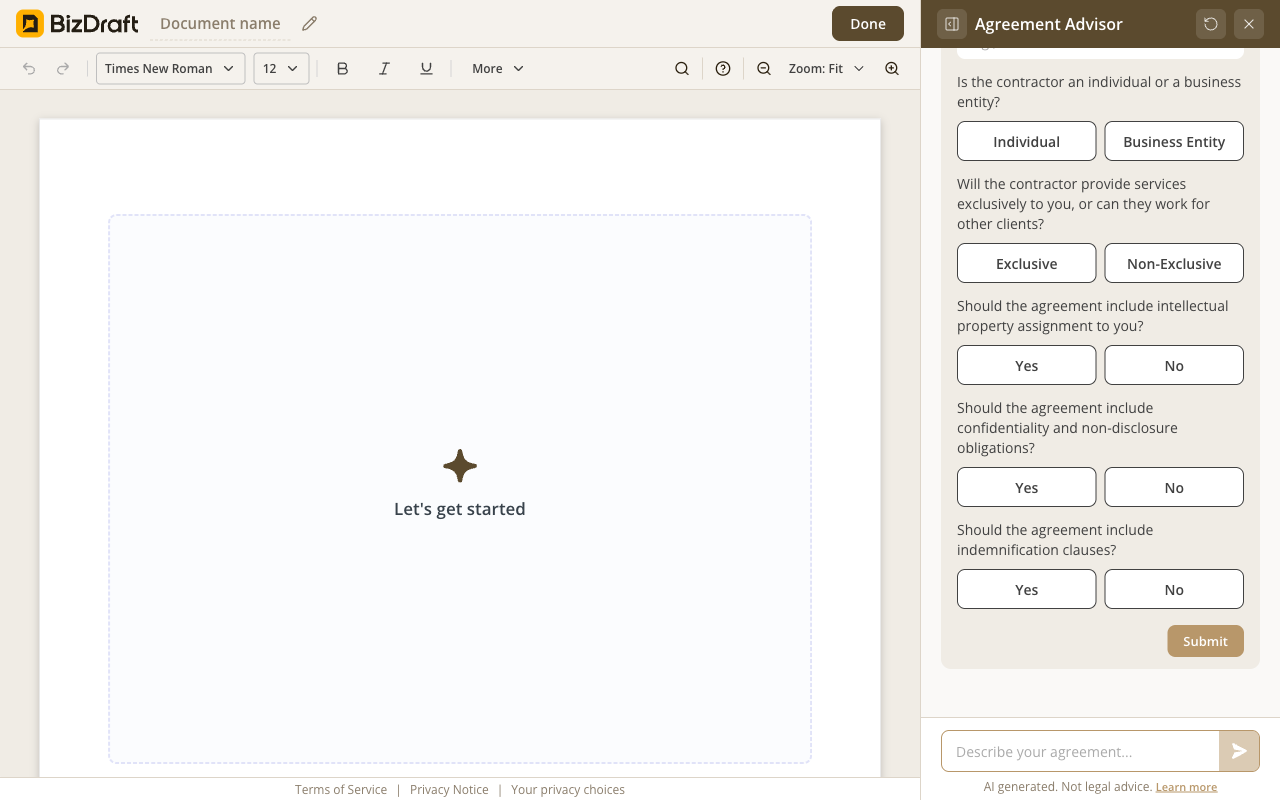Image resolution: width=1280 pixels, height=800 pixels.
Task: Open the Times New Roman font dropdown
Action: click(x=171, y=68)
